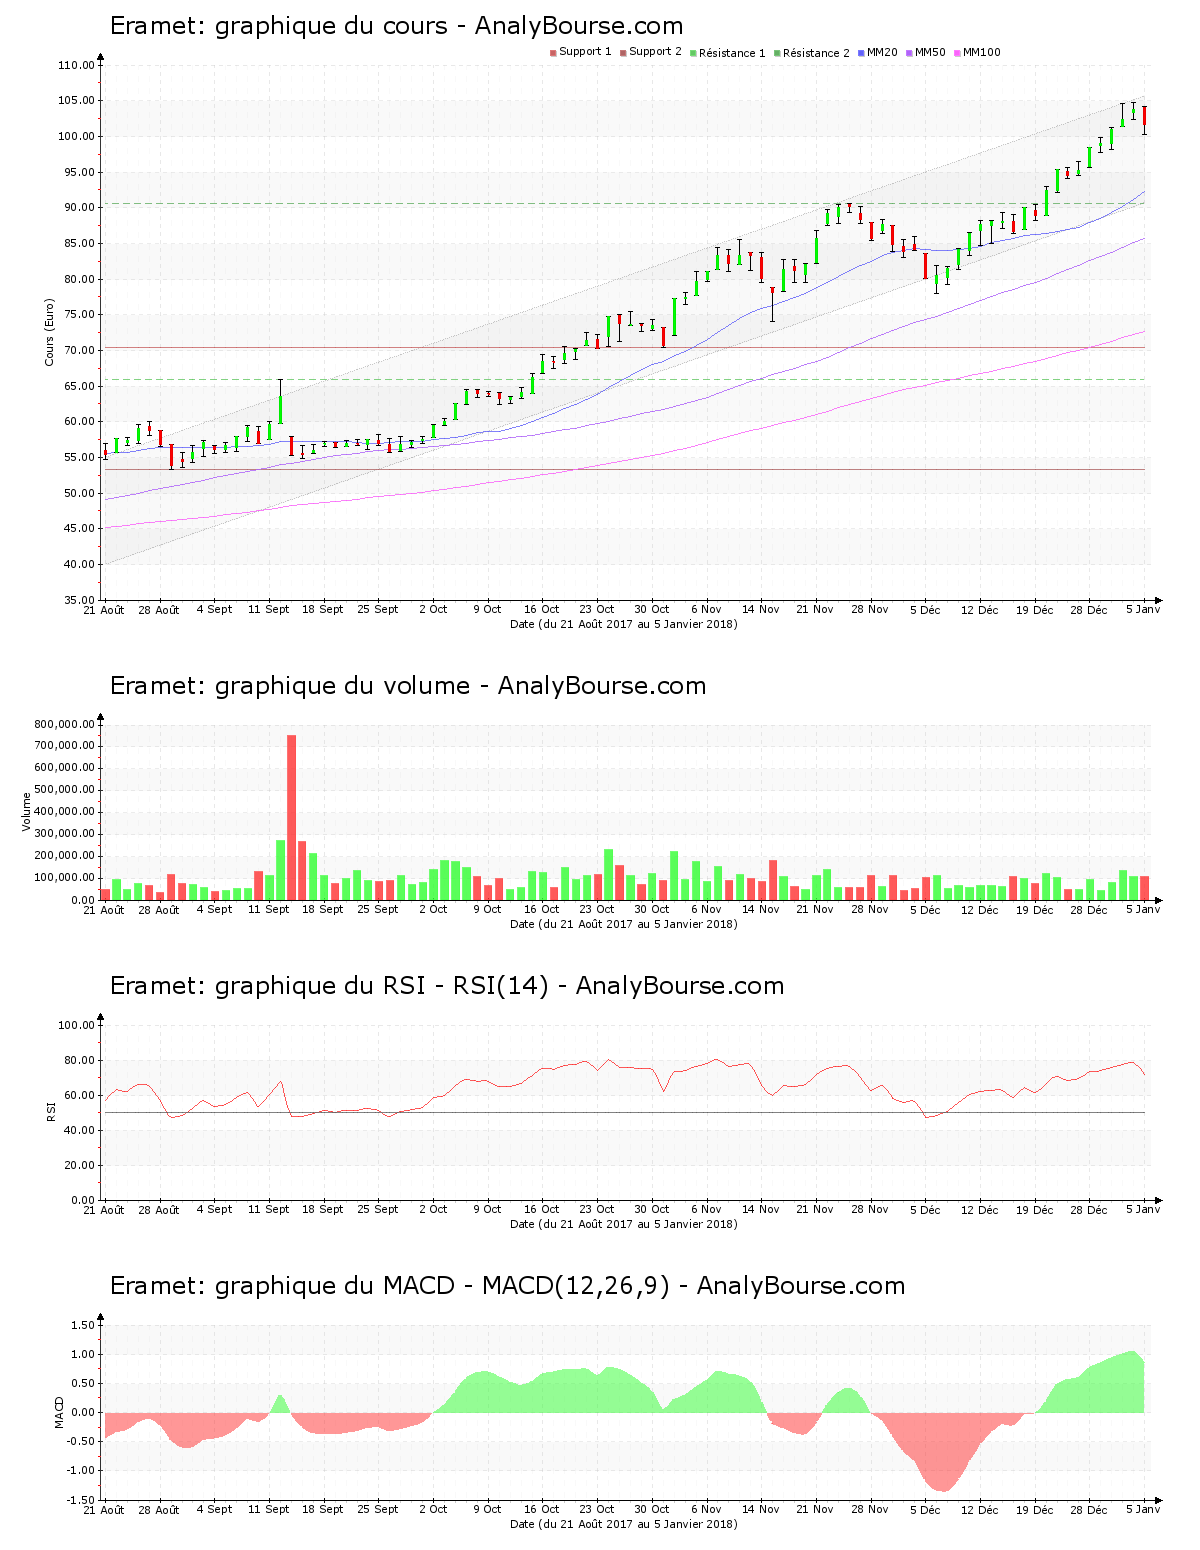Select the MM50 legend label

tap(930, 52)
